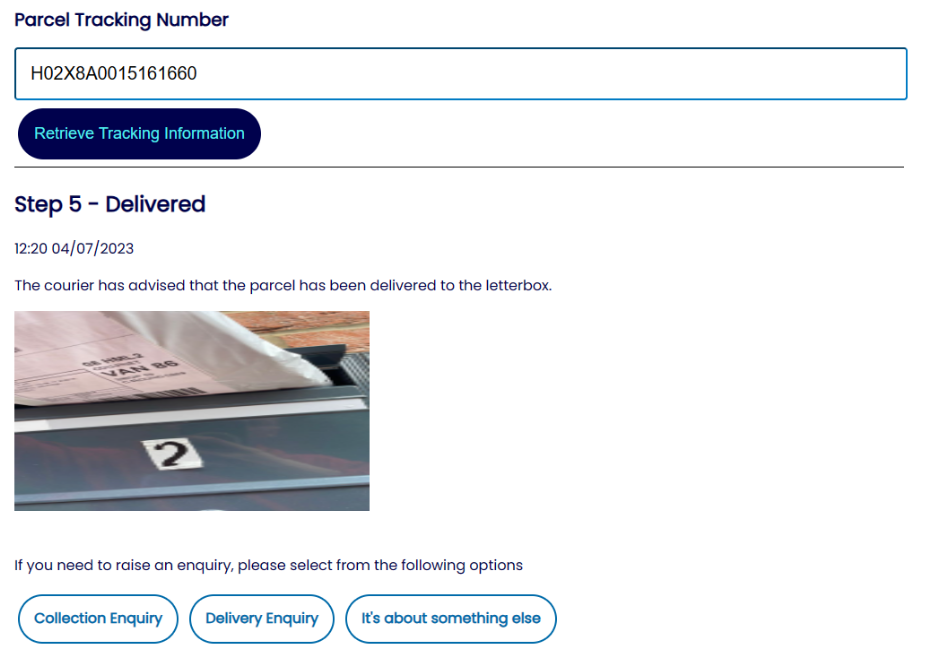Raise a Delivery Enquiry

coord(262,618)
